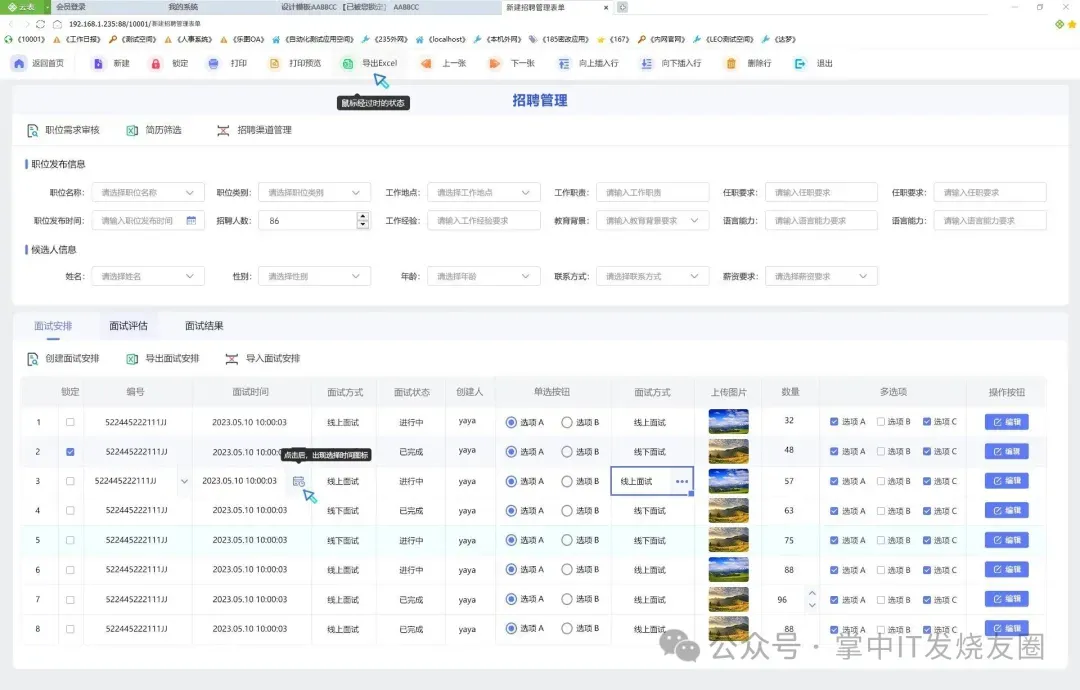Click the 退出 exit toolbar icon
The height and width of the screenshot is (690, 1080).
click(x=800, y=63)
